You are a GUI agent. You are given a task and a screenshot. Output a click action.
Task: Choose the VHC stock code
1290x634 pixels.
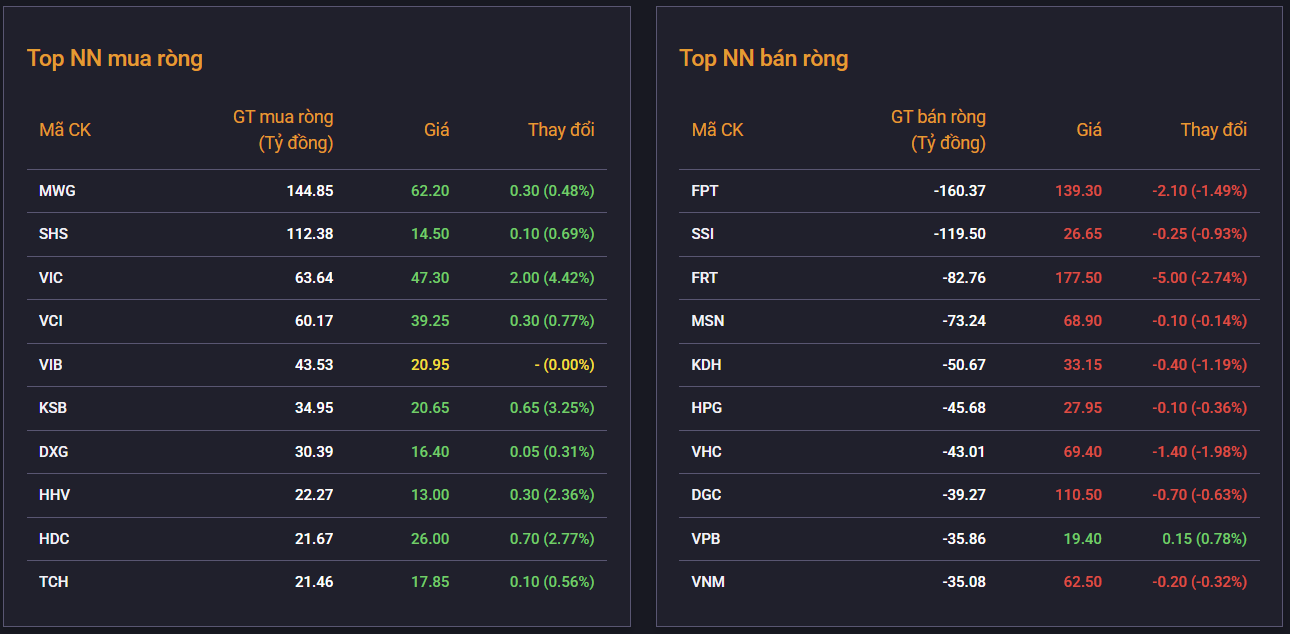coord(706,452)
